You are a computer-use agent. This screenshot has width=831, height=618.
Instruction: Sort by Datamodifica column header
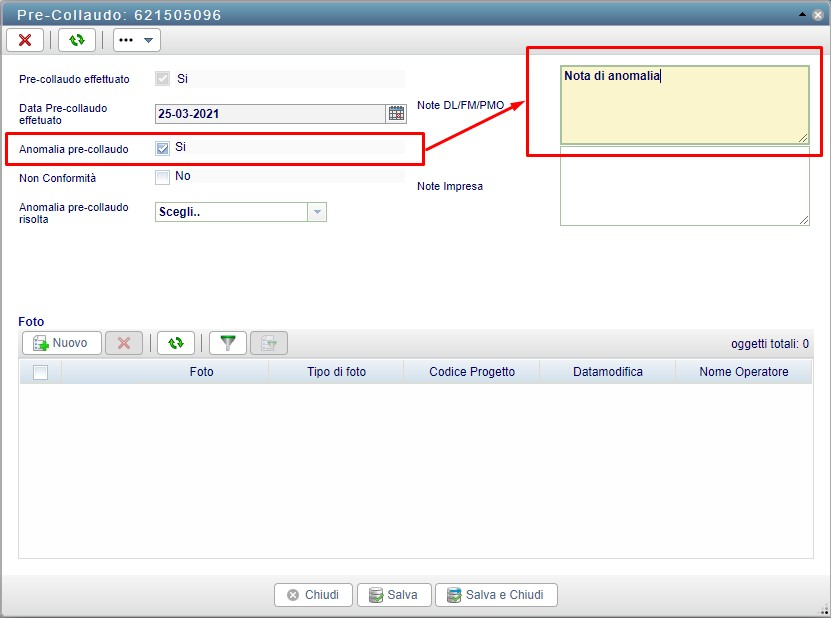point(607,372)
